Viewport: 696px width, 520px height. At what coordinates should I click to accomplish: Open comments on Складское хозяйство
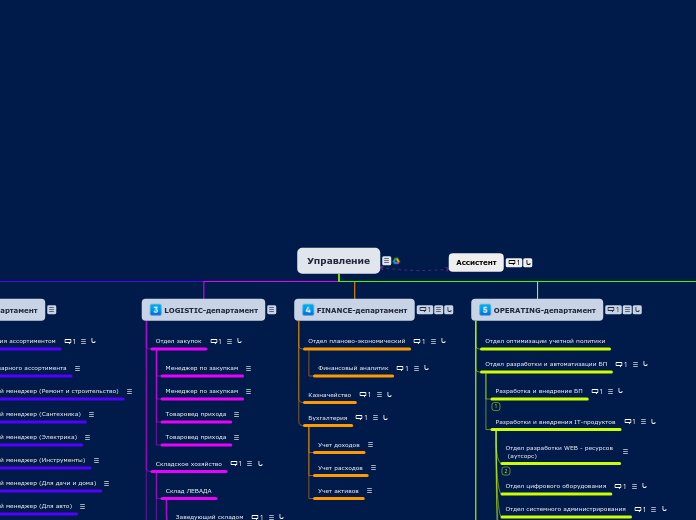236,464
